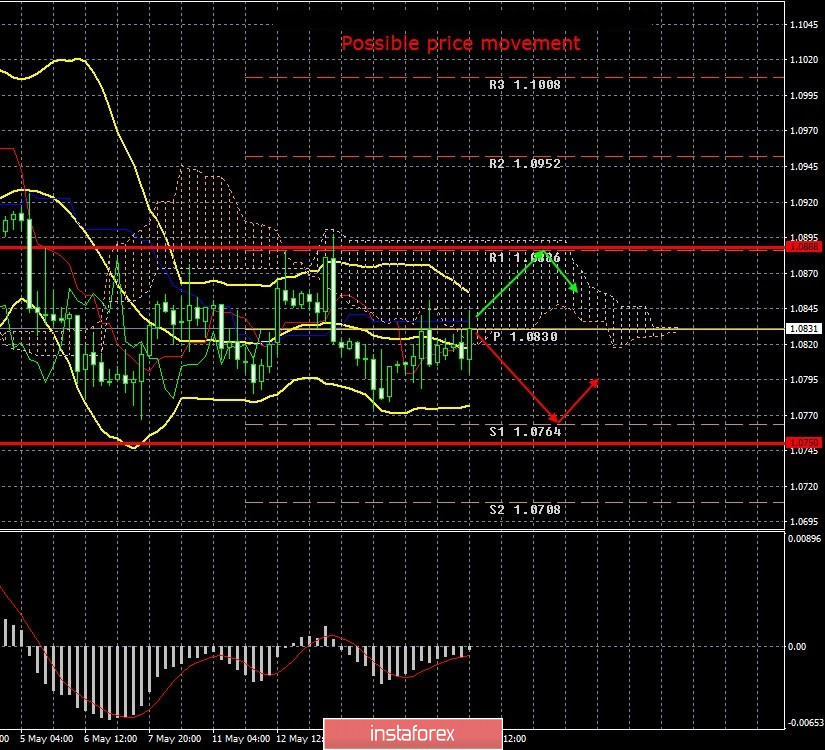825x750 pixels.
Task: Click the 1.0888 red price tag
Action: 803,246
